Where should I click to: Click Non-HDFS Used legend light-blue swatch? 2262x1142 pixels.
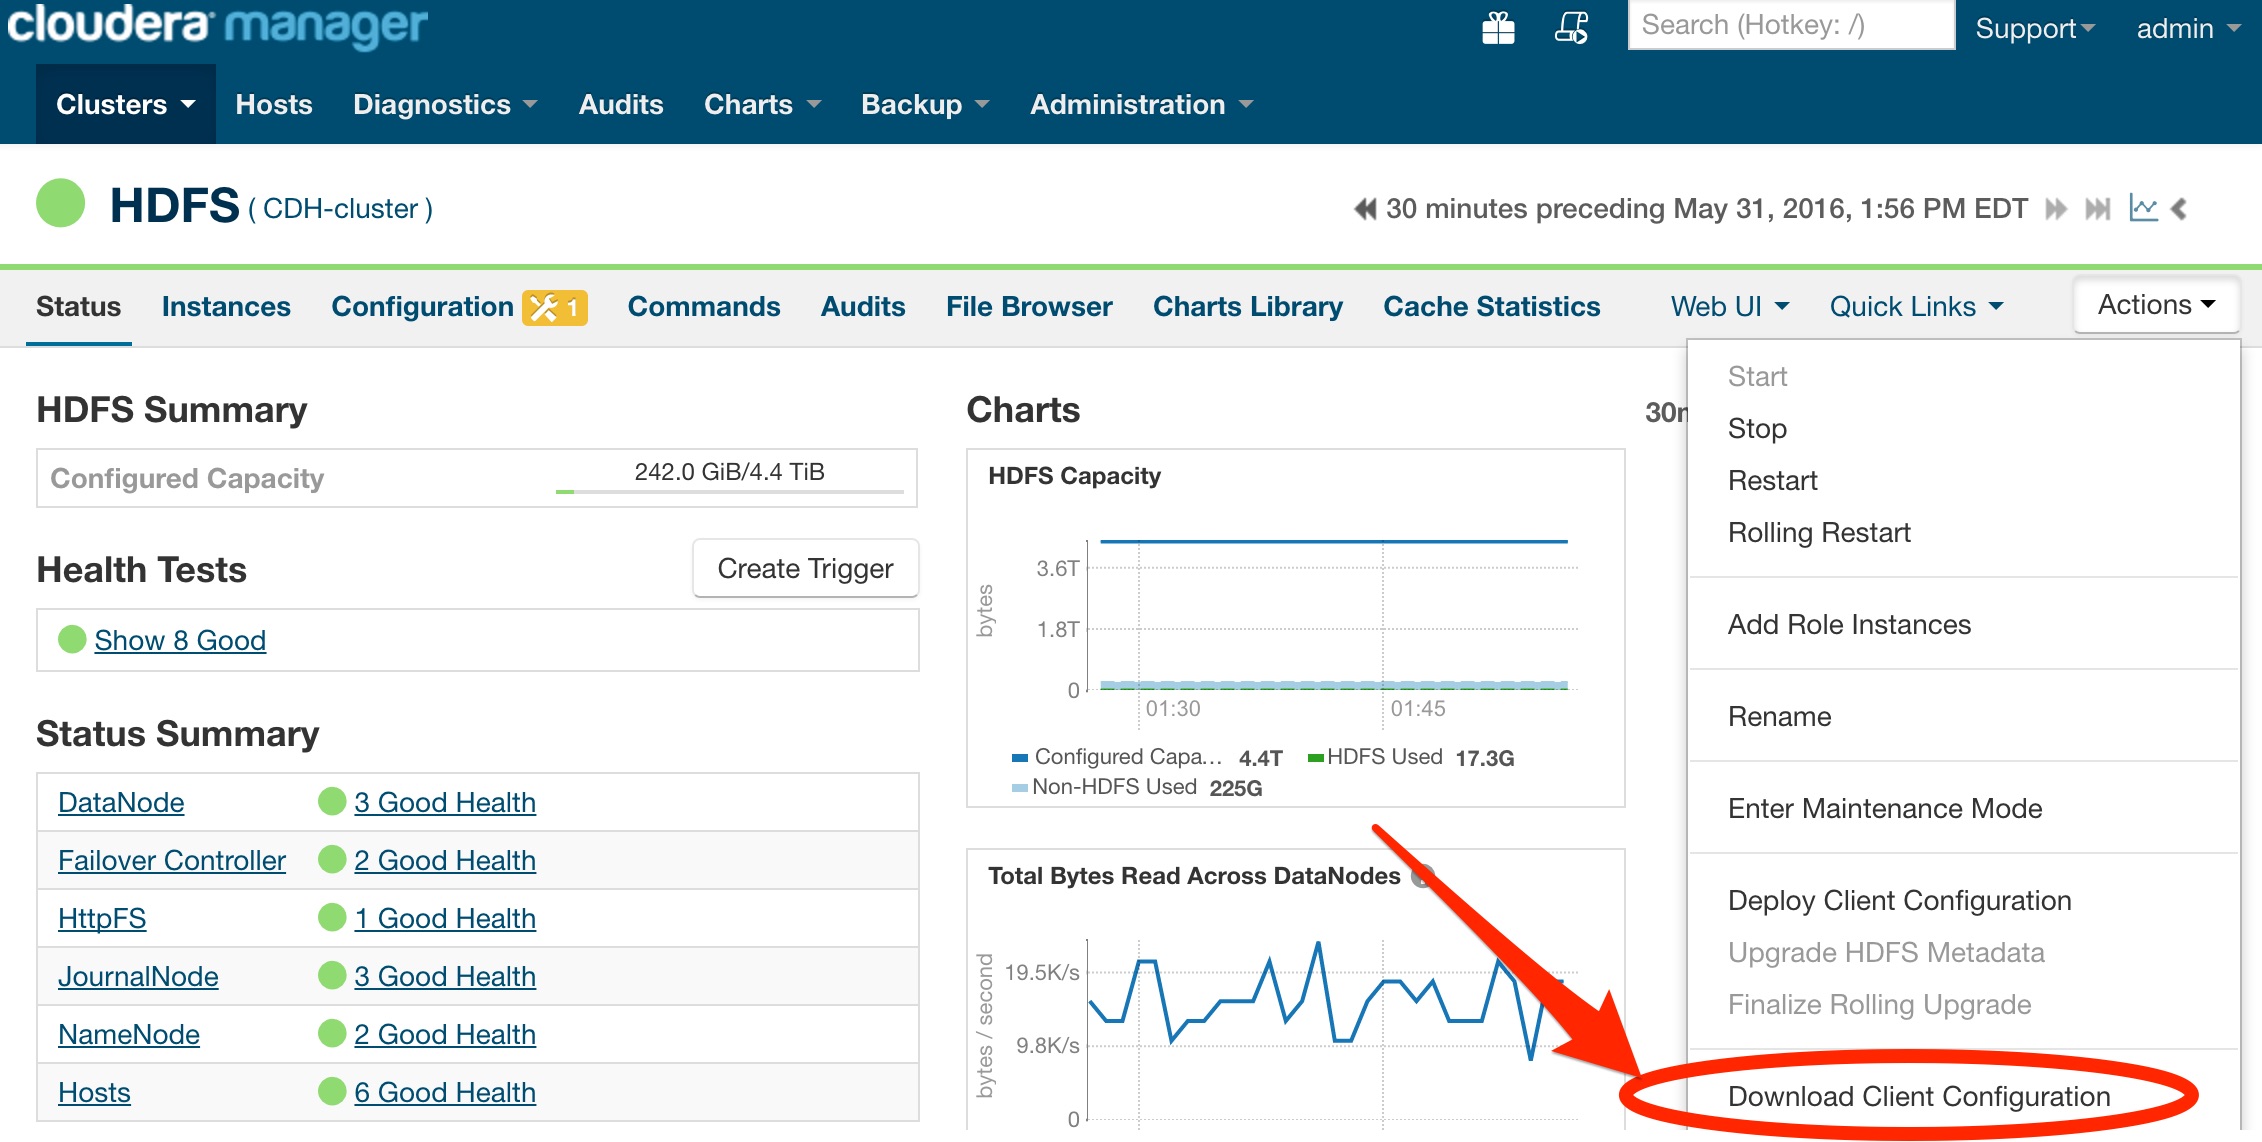[1020, 788]
